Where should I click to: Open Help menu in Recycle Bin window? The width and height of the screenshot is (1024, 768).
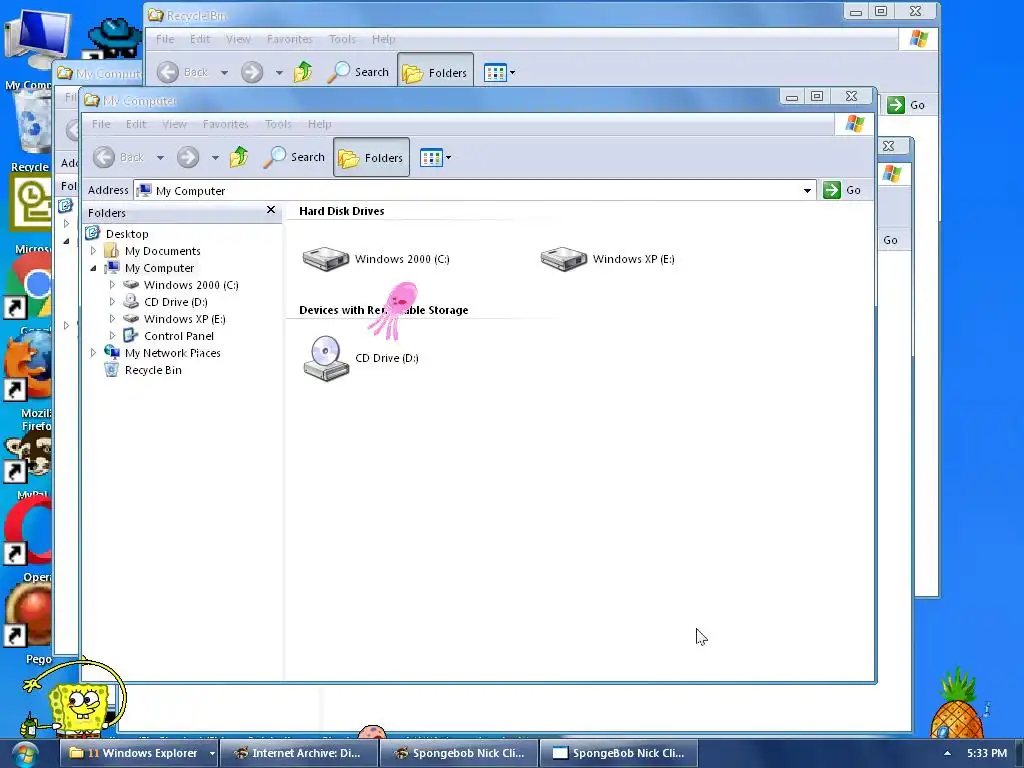(x=383, y=39)
